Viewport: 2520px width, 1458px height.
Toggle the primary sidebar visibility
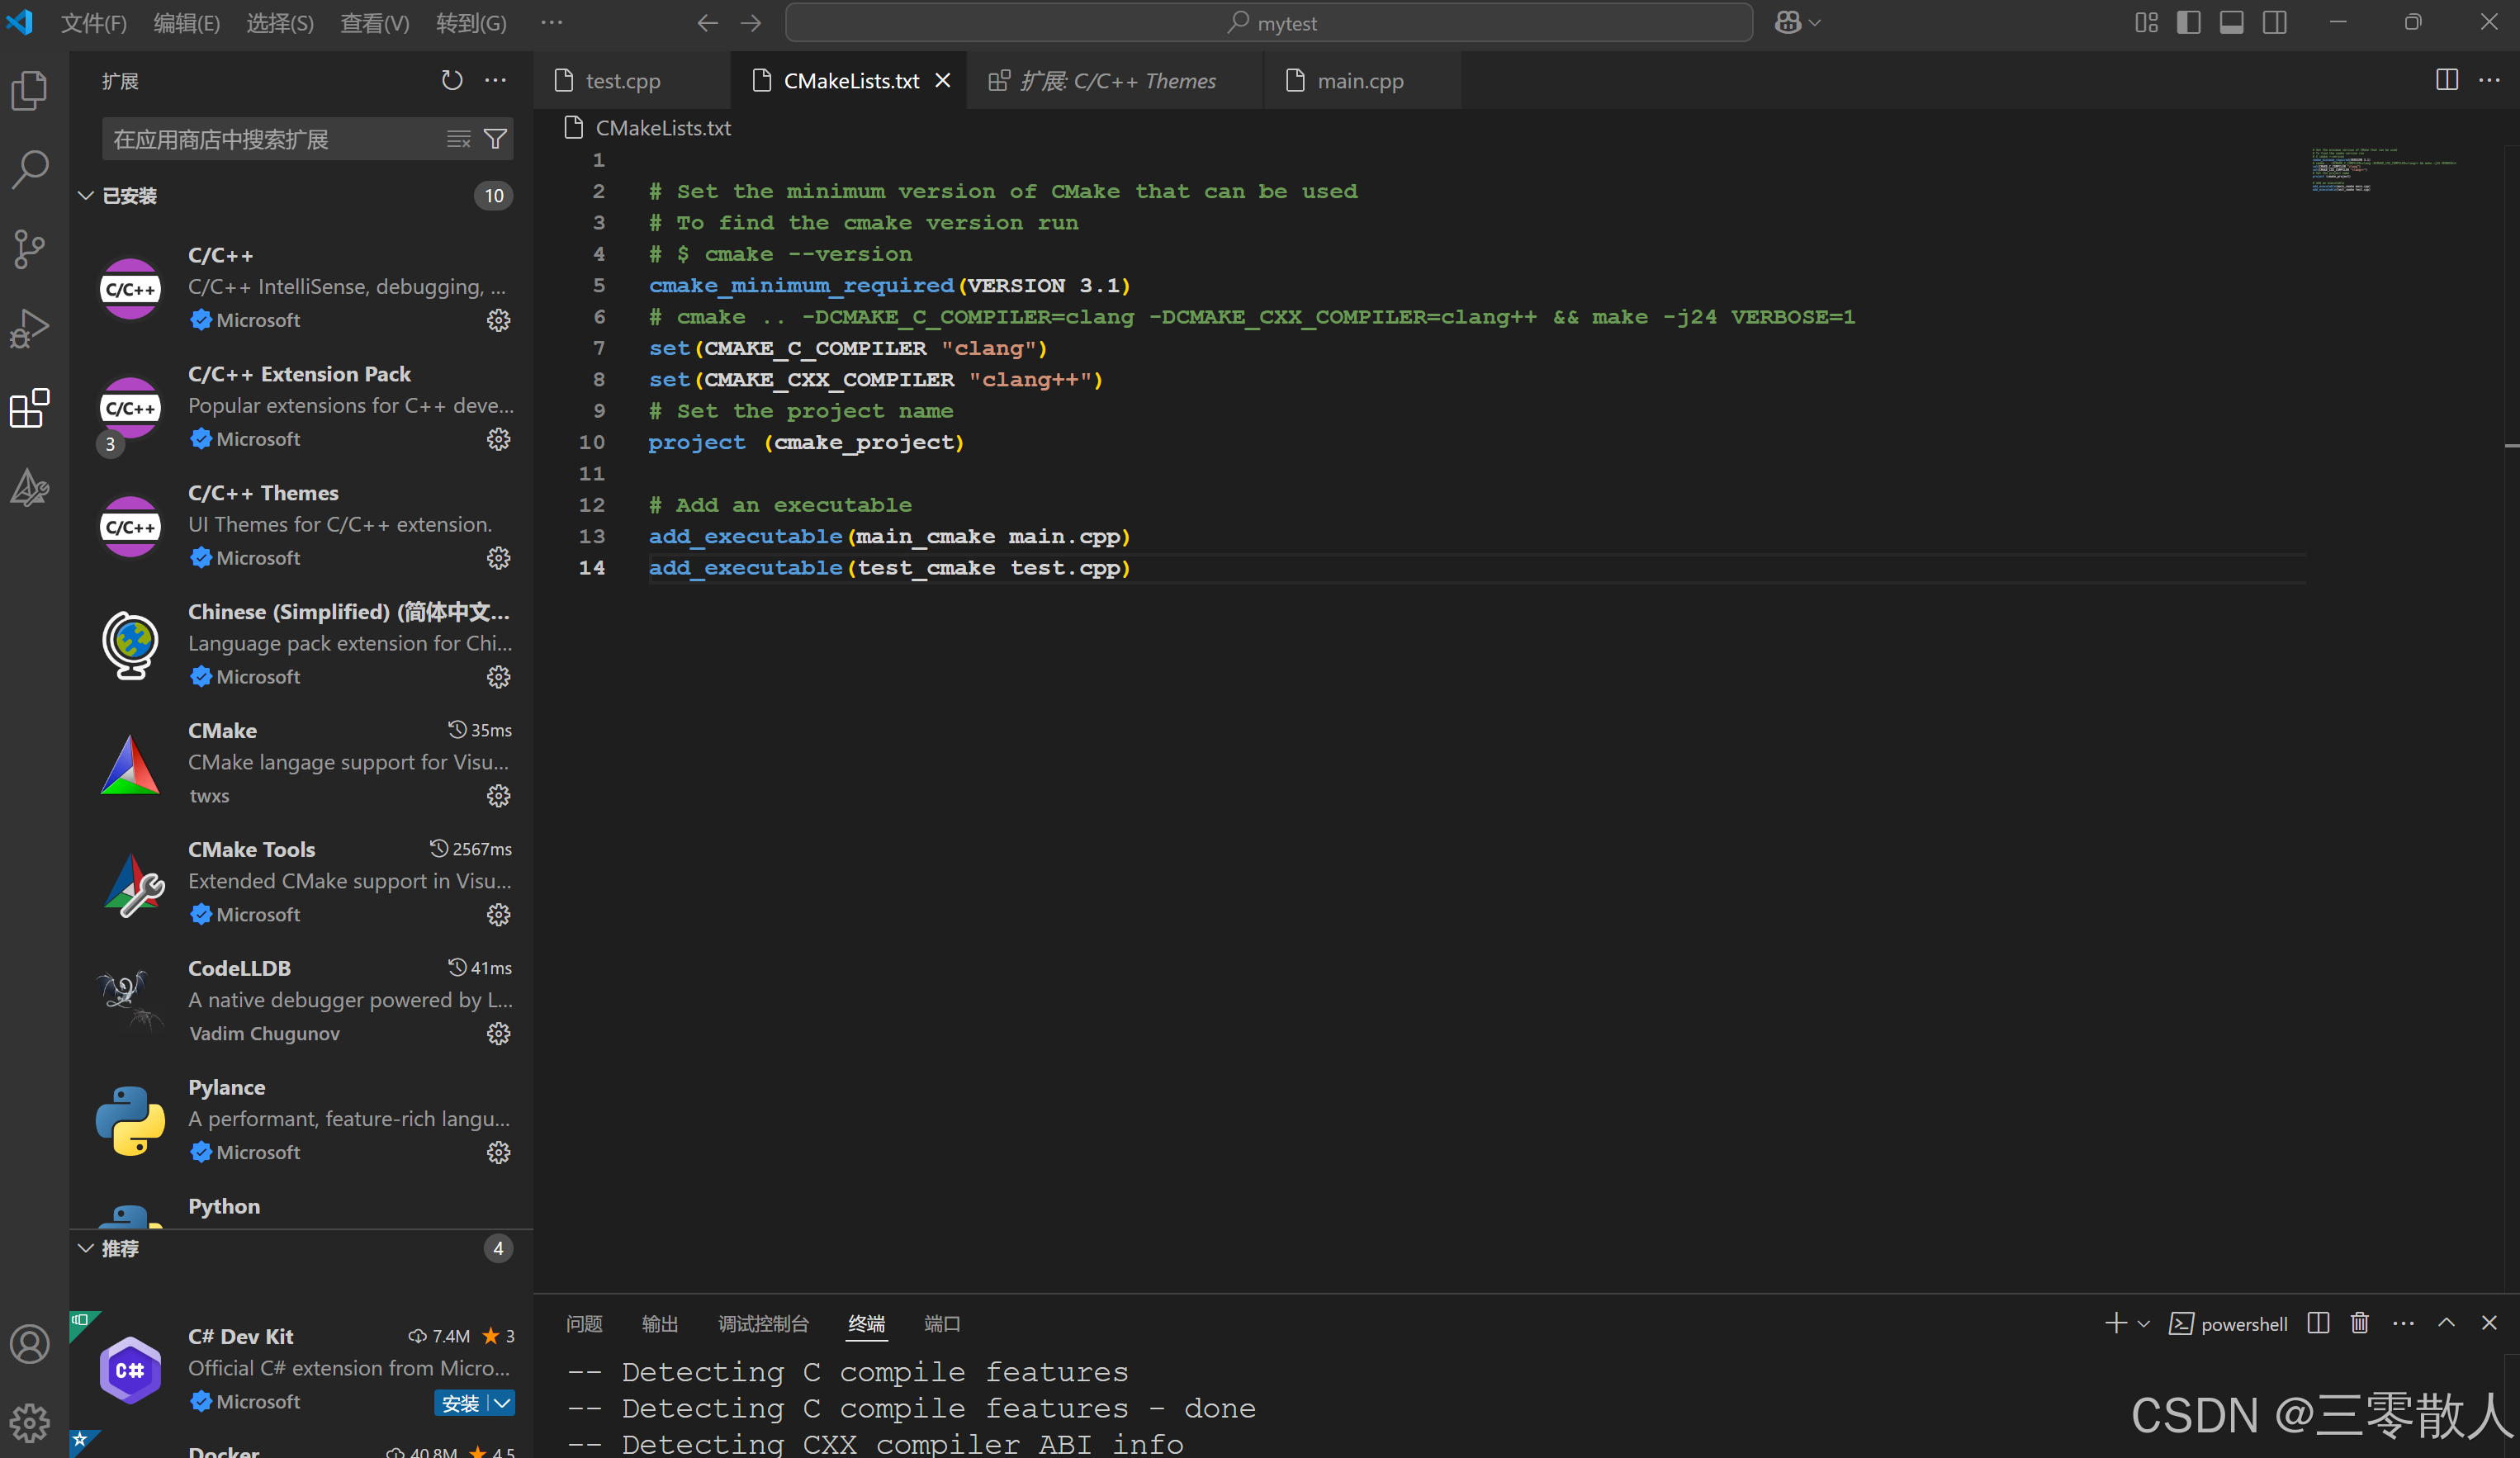[x=2189, y=22]
